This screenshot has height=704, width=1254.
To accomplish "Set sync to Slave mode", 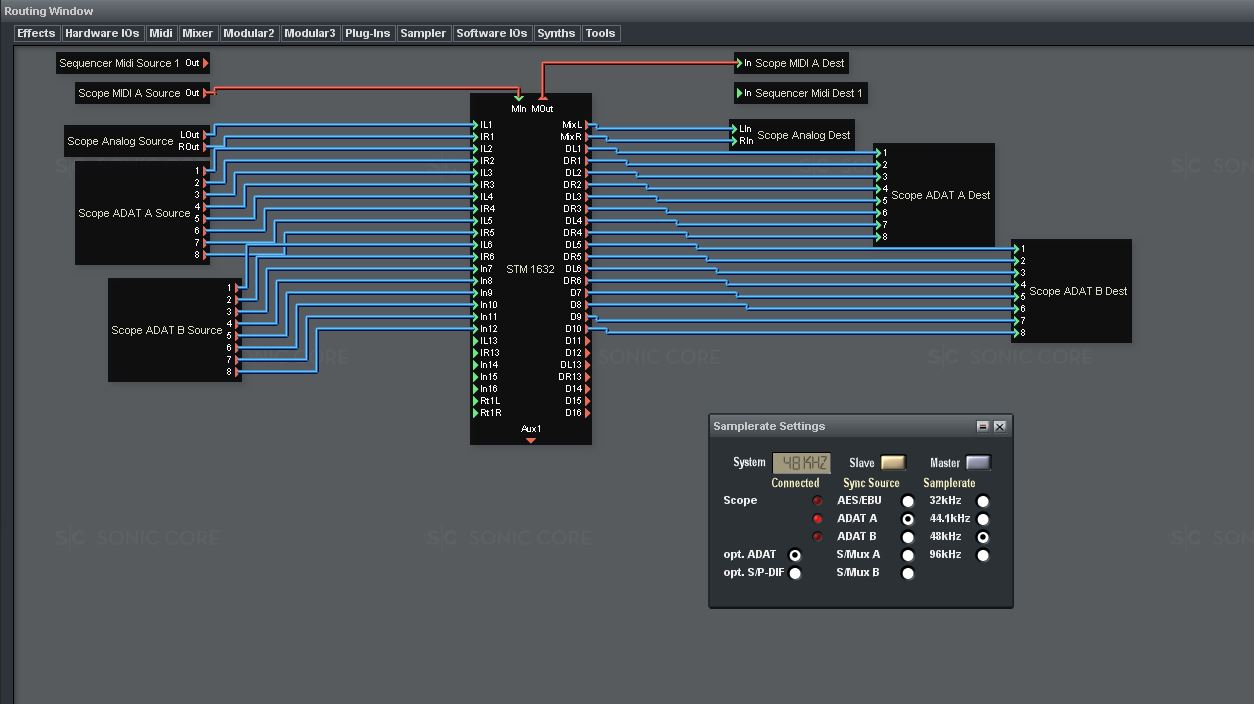I will 893,462.
